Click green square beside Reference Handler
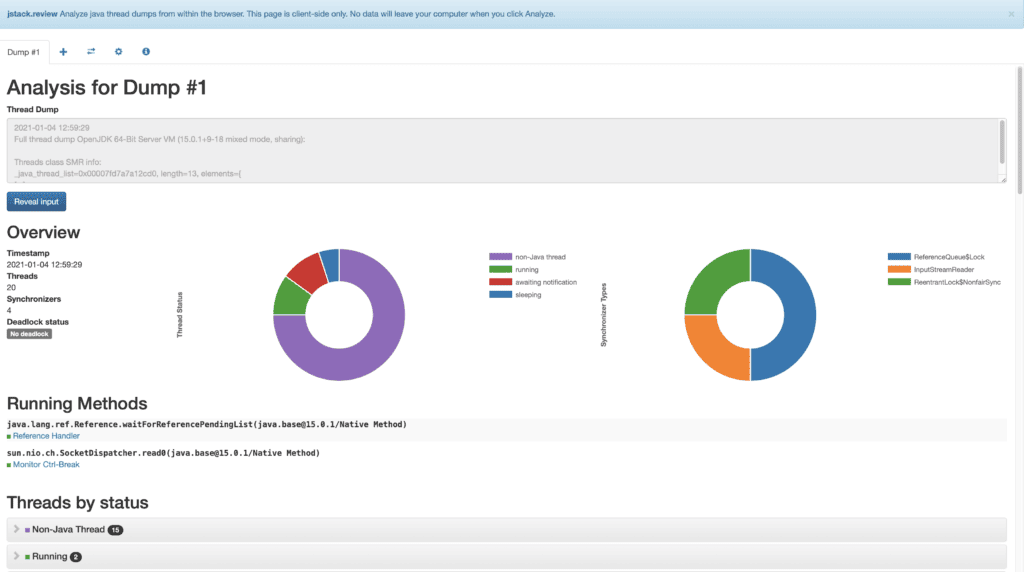Screen dimensions: 1024x572 pos(9,436)
